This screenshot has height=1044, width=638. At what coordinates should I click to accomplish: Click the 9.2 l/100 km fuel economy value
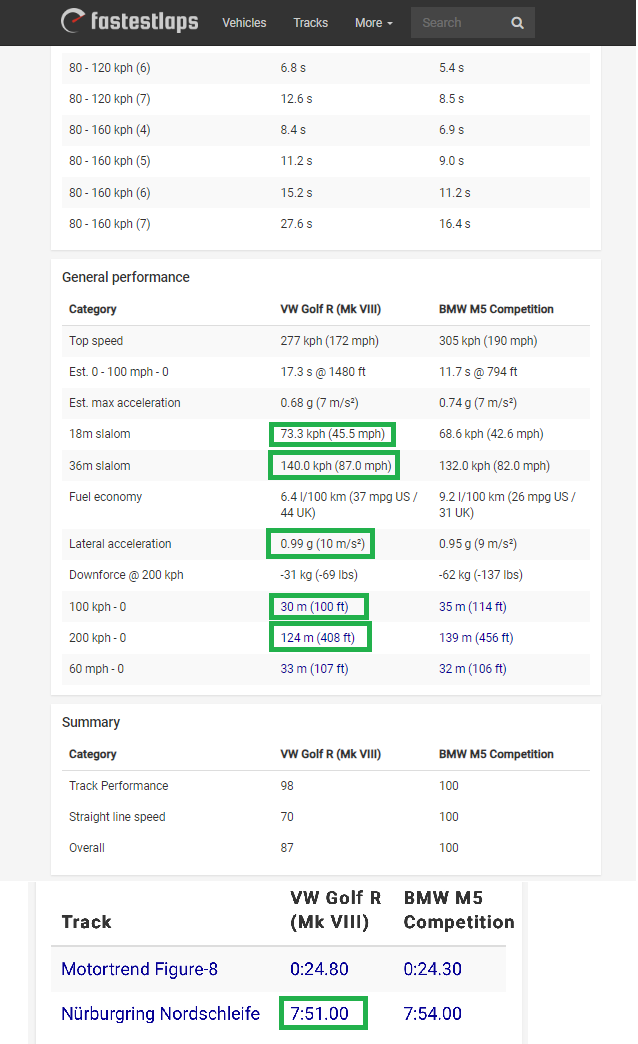click(507, 505)
